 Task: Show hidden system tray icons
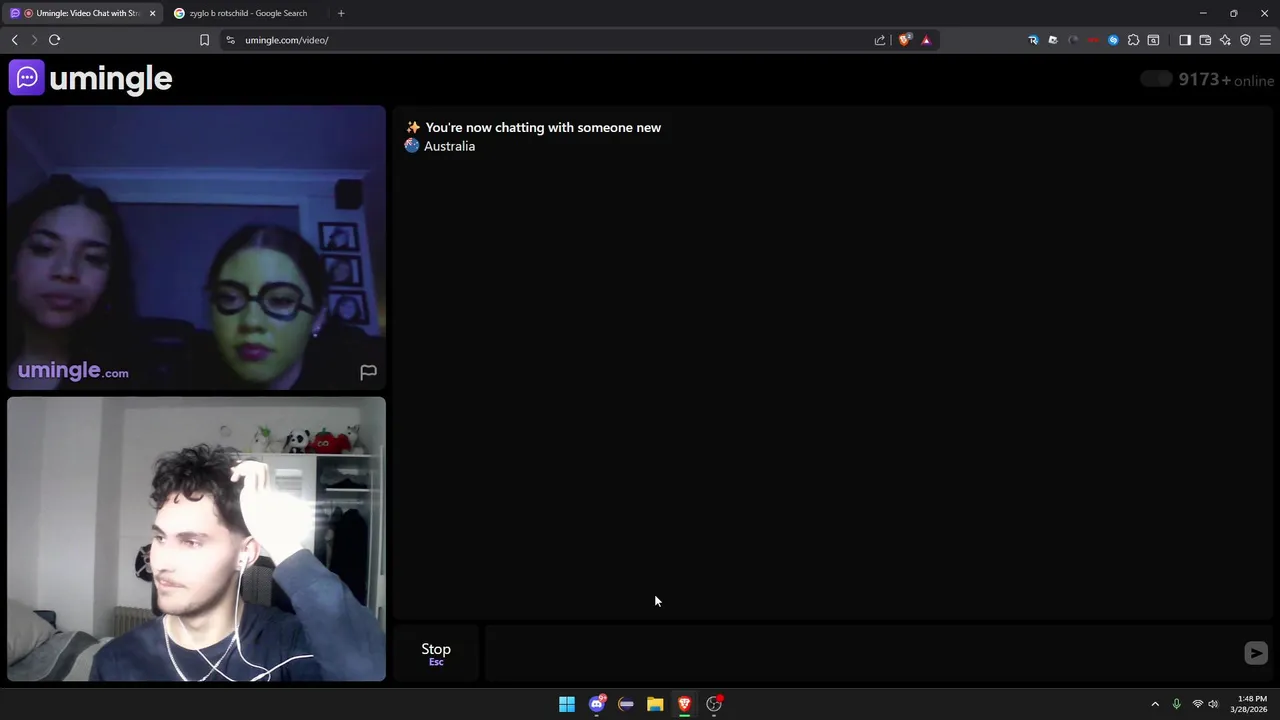(1155, 704)
